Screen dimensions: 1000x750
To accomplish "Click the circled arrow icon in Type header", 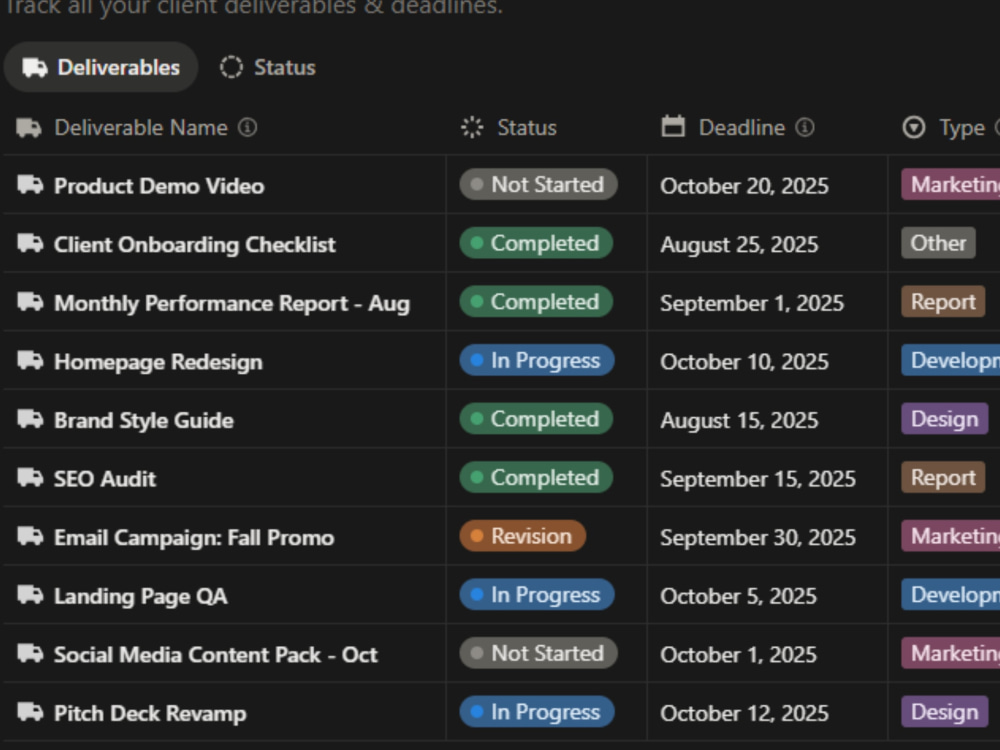I will (x=914, y=128).
